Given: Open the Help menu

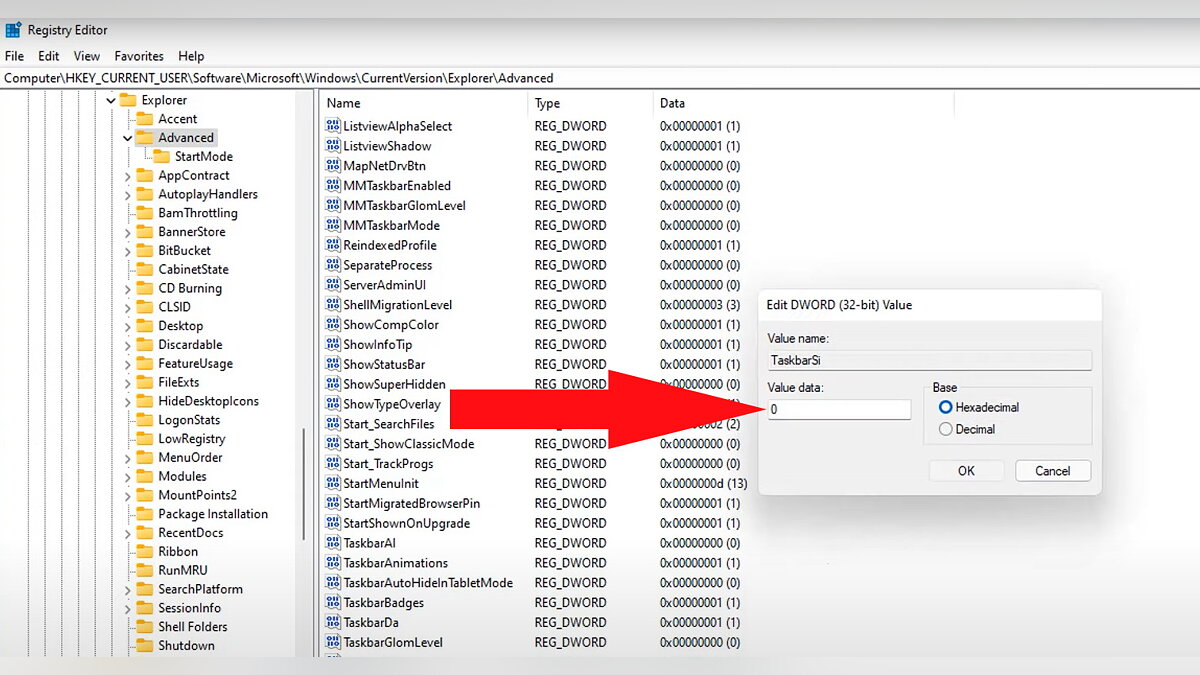Looking at the screenshot, I should click(191, 56).
